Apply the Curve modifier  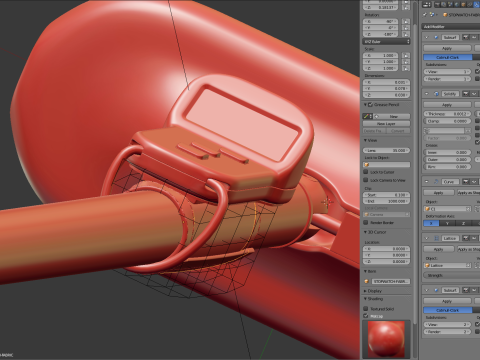(x=439, y=193)
